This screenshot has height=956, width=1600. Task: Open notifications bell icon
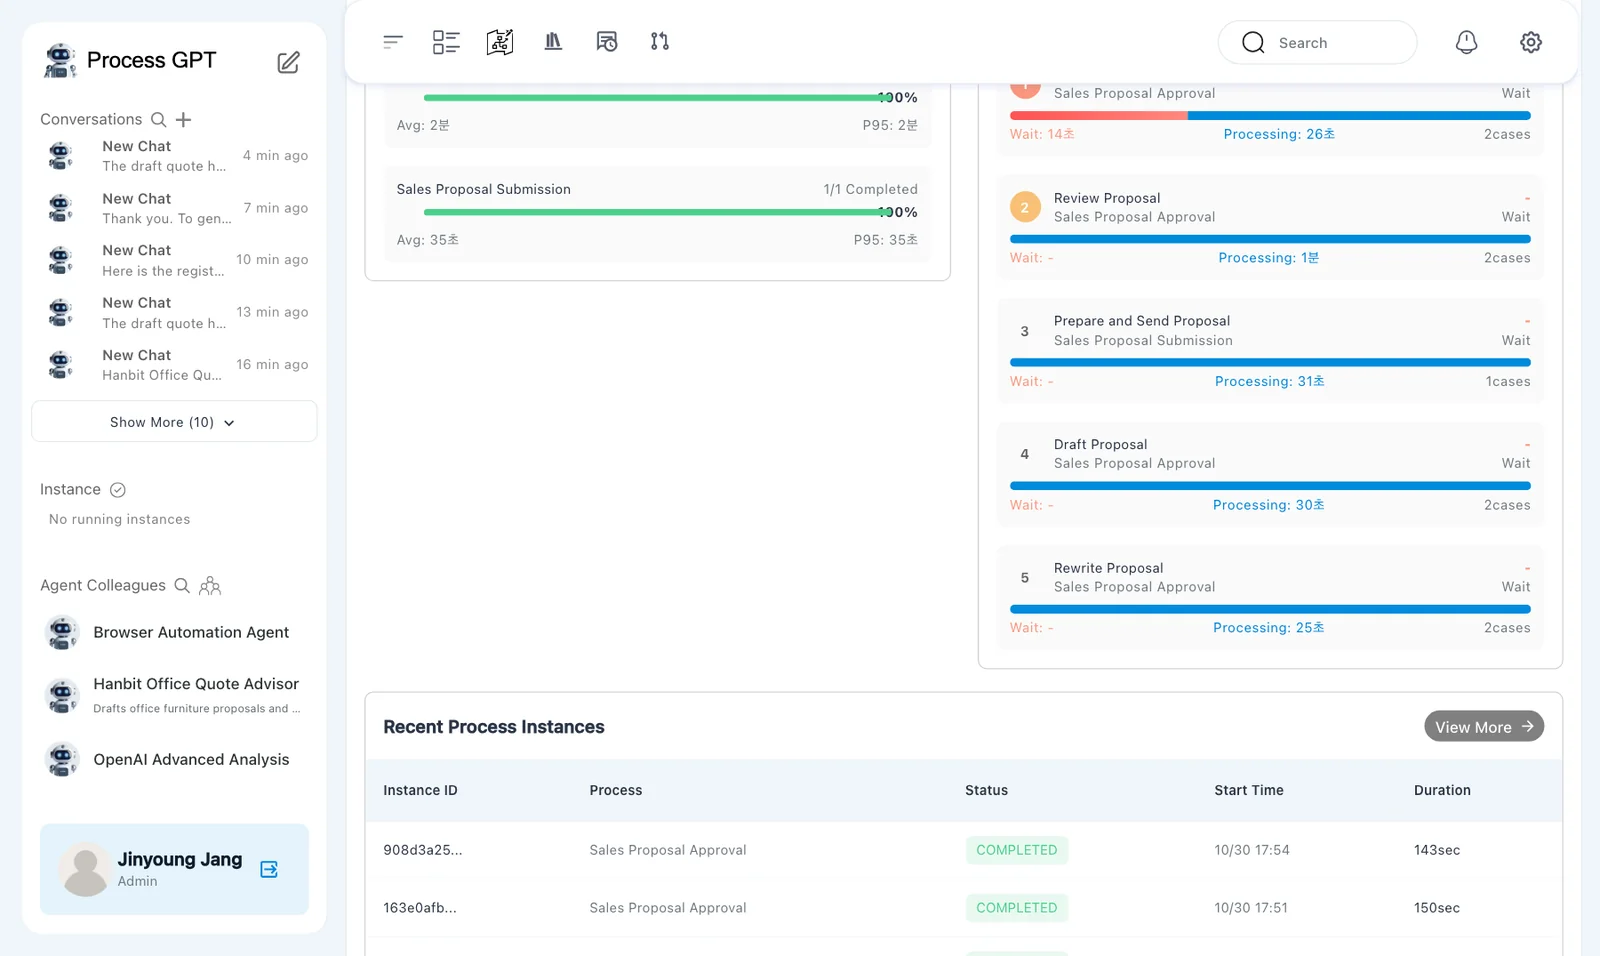[1466, 42]
